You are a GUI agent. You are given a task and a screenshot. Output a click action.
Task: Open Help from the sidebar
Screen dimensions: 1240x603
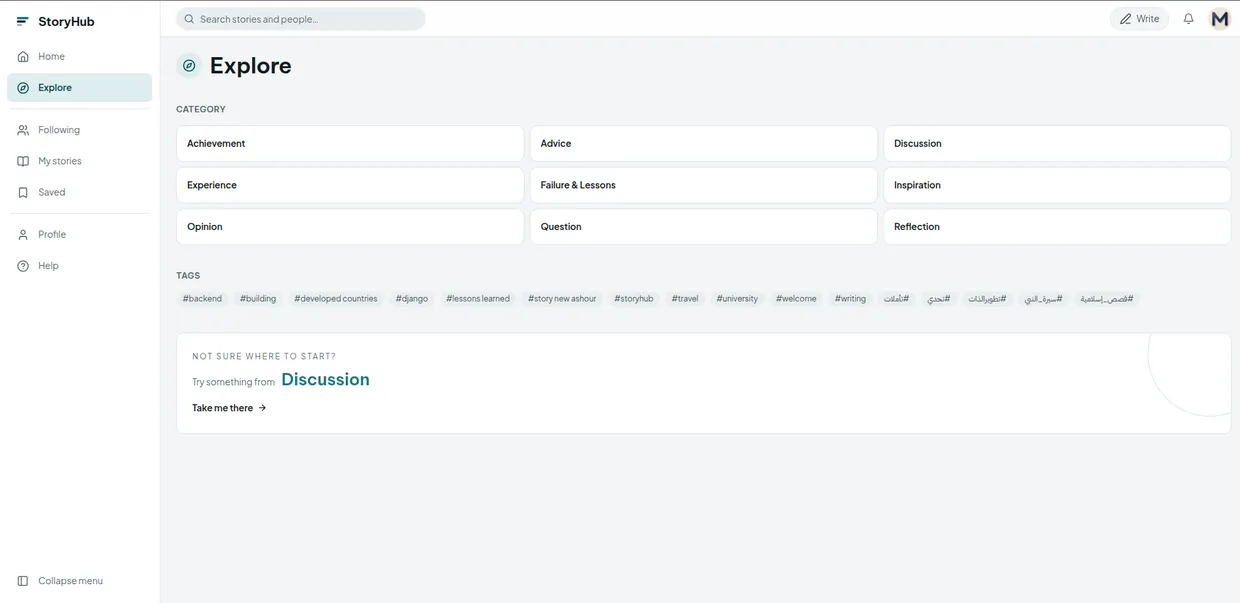(79, 266)
